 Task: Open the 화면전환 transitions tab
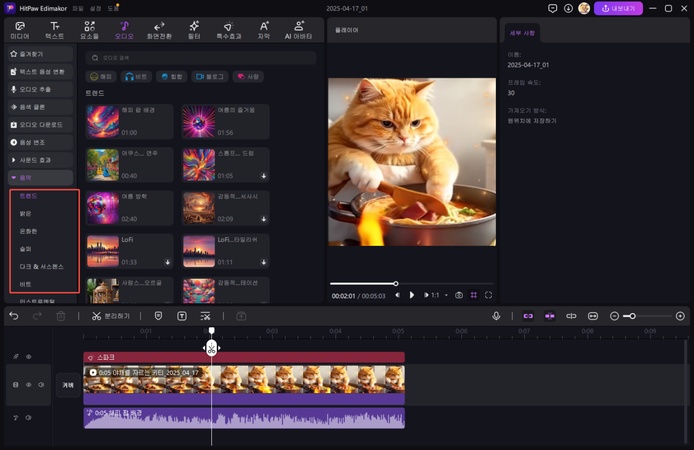(x=159, y=29)
